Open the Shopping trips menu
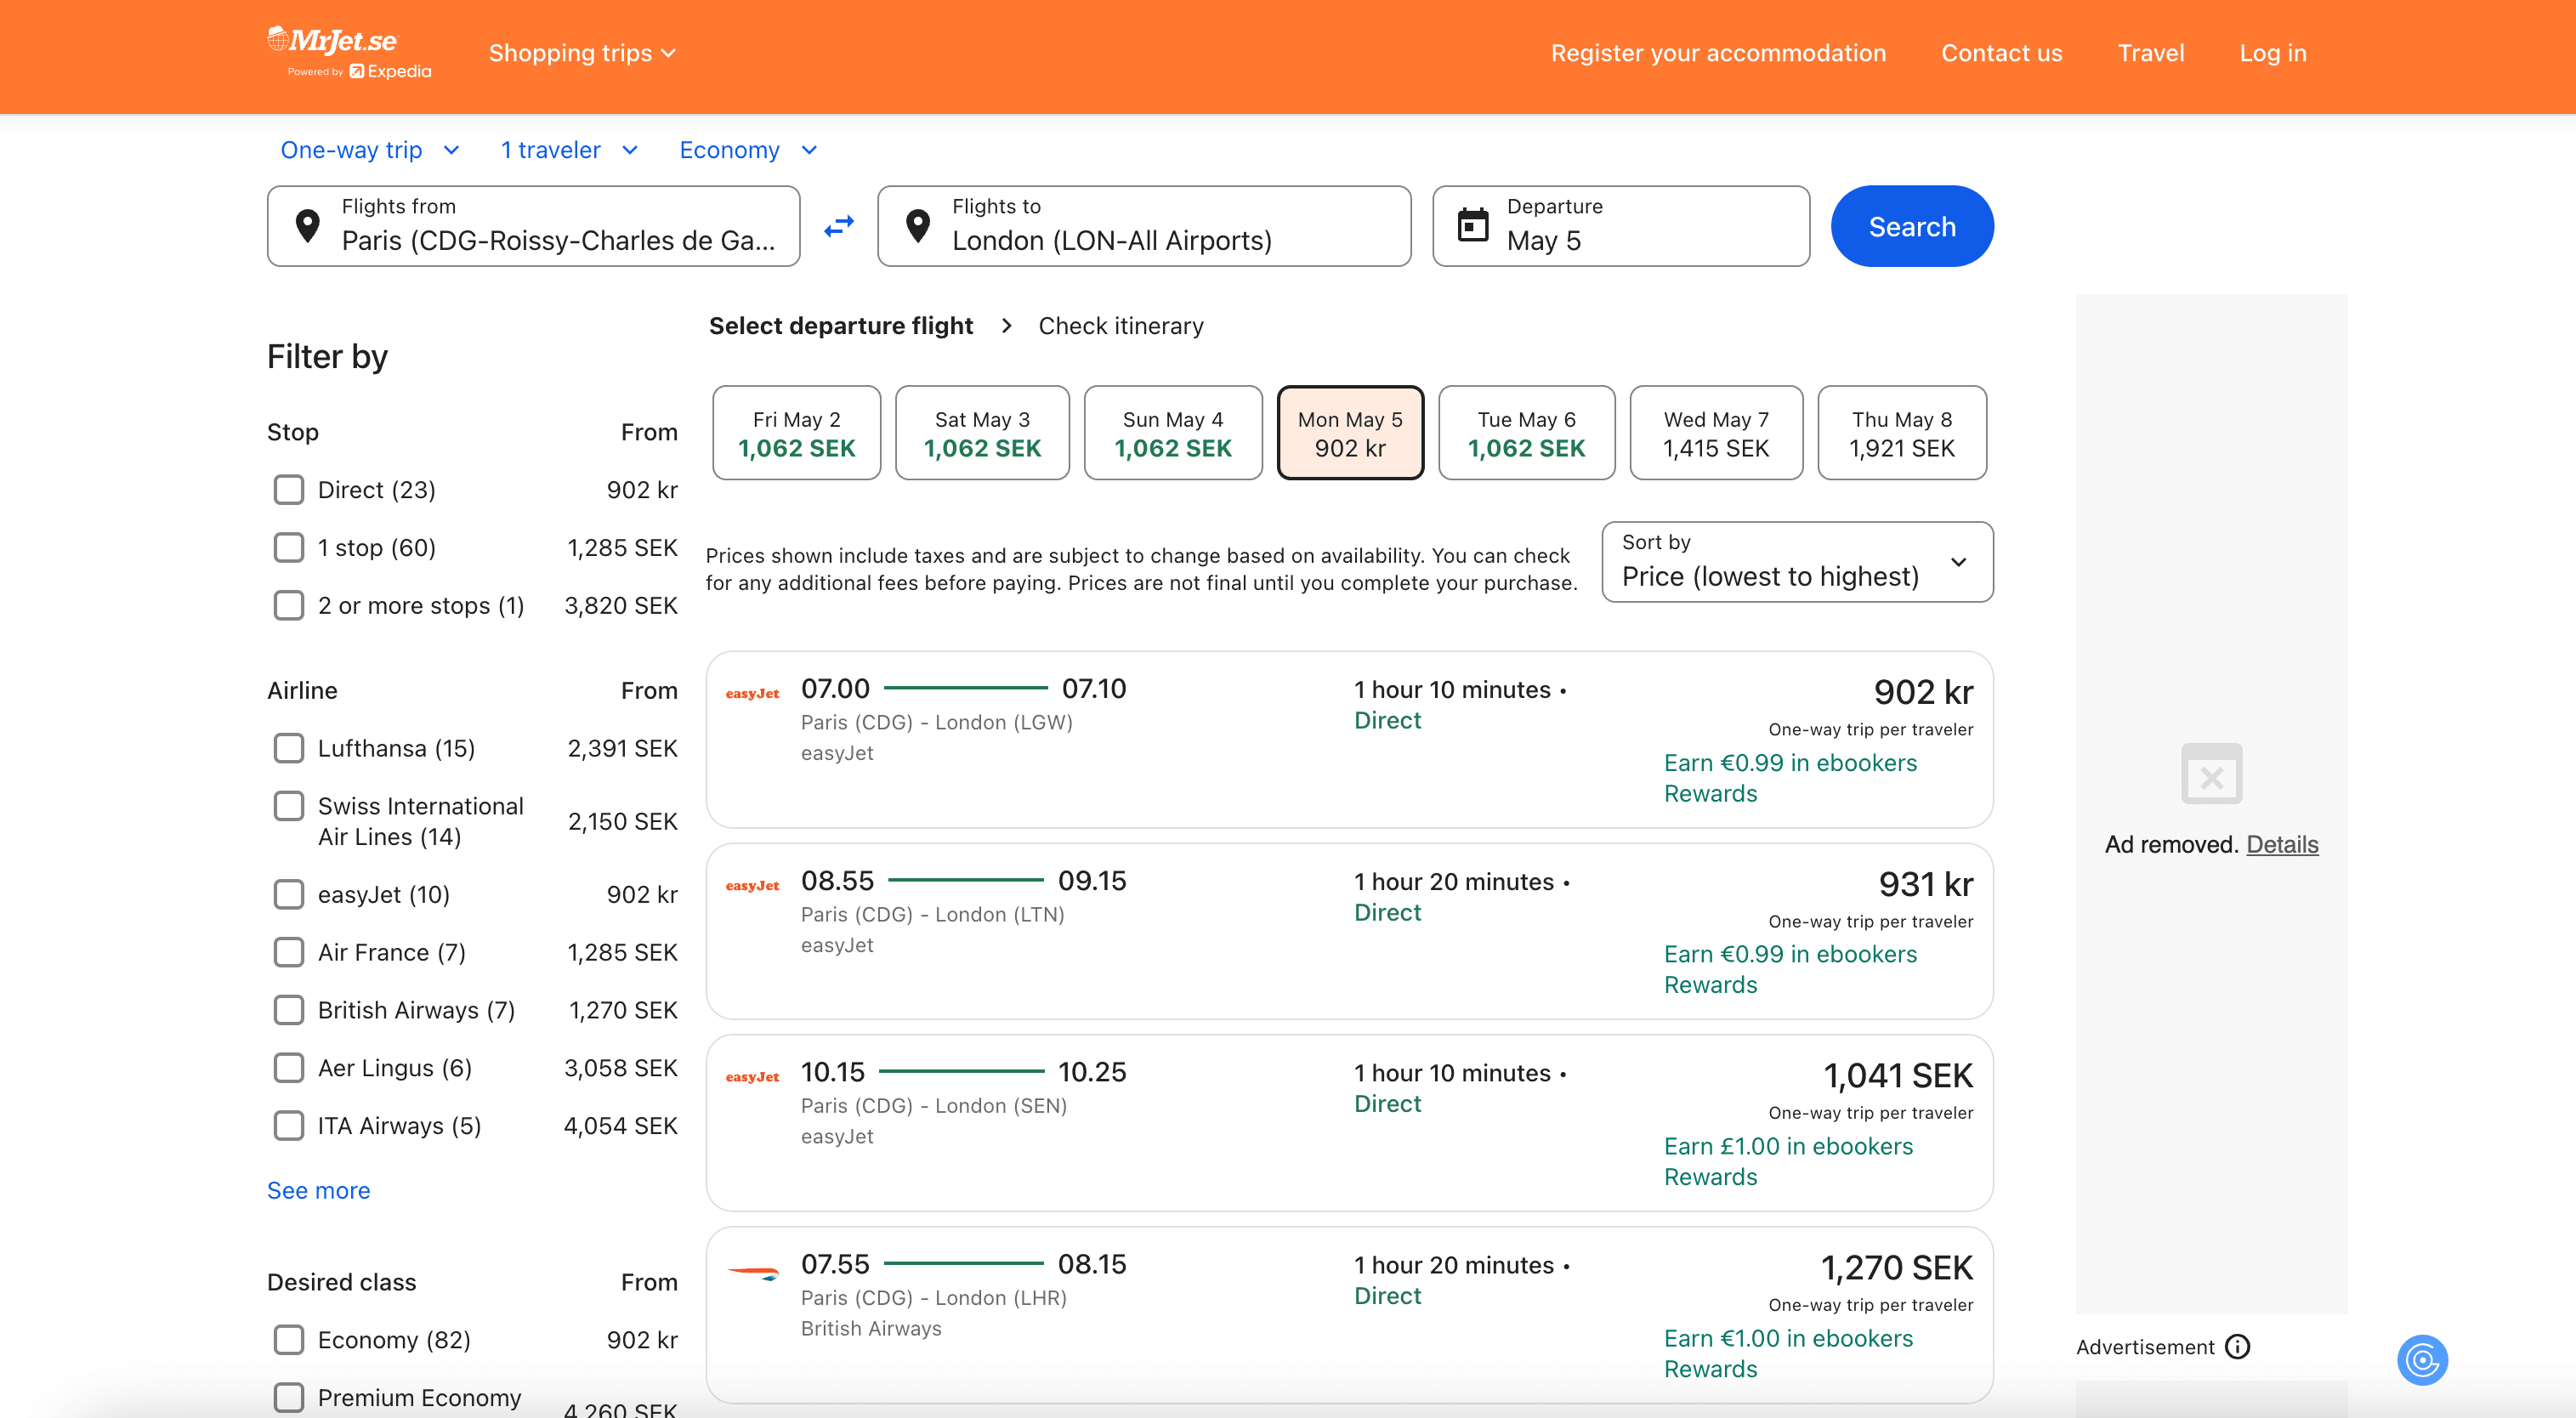The width and height of the screenshot is (2576, 1418). coord(582,53)
